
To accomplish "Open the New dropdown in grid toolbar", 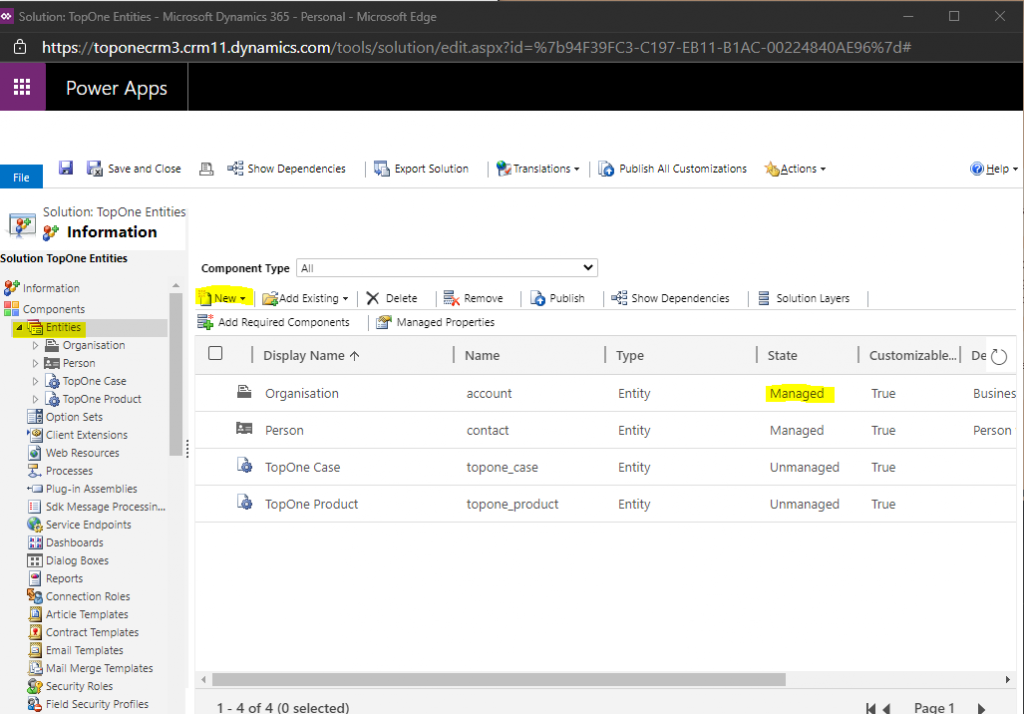I will click(224, 298).
